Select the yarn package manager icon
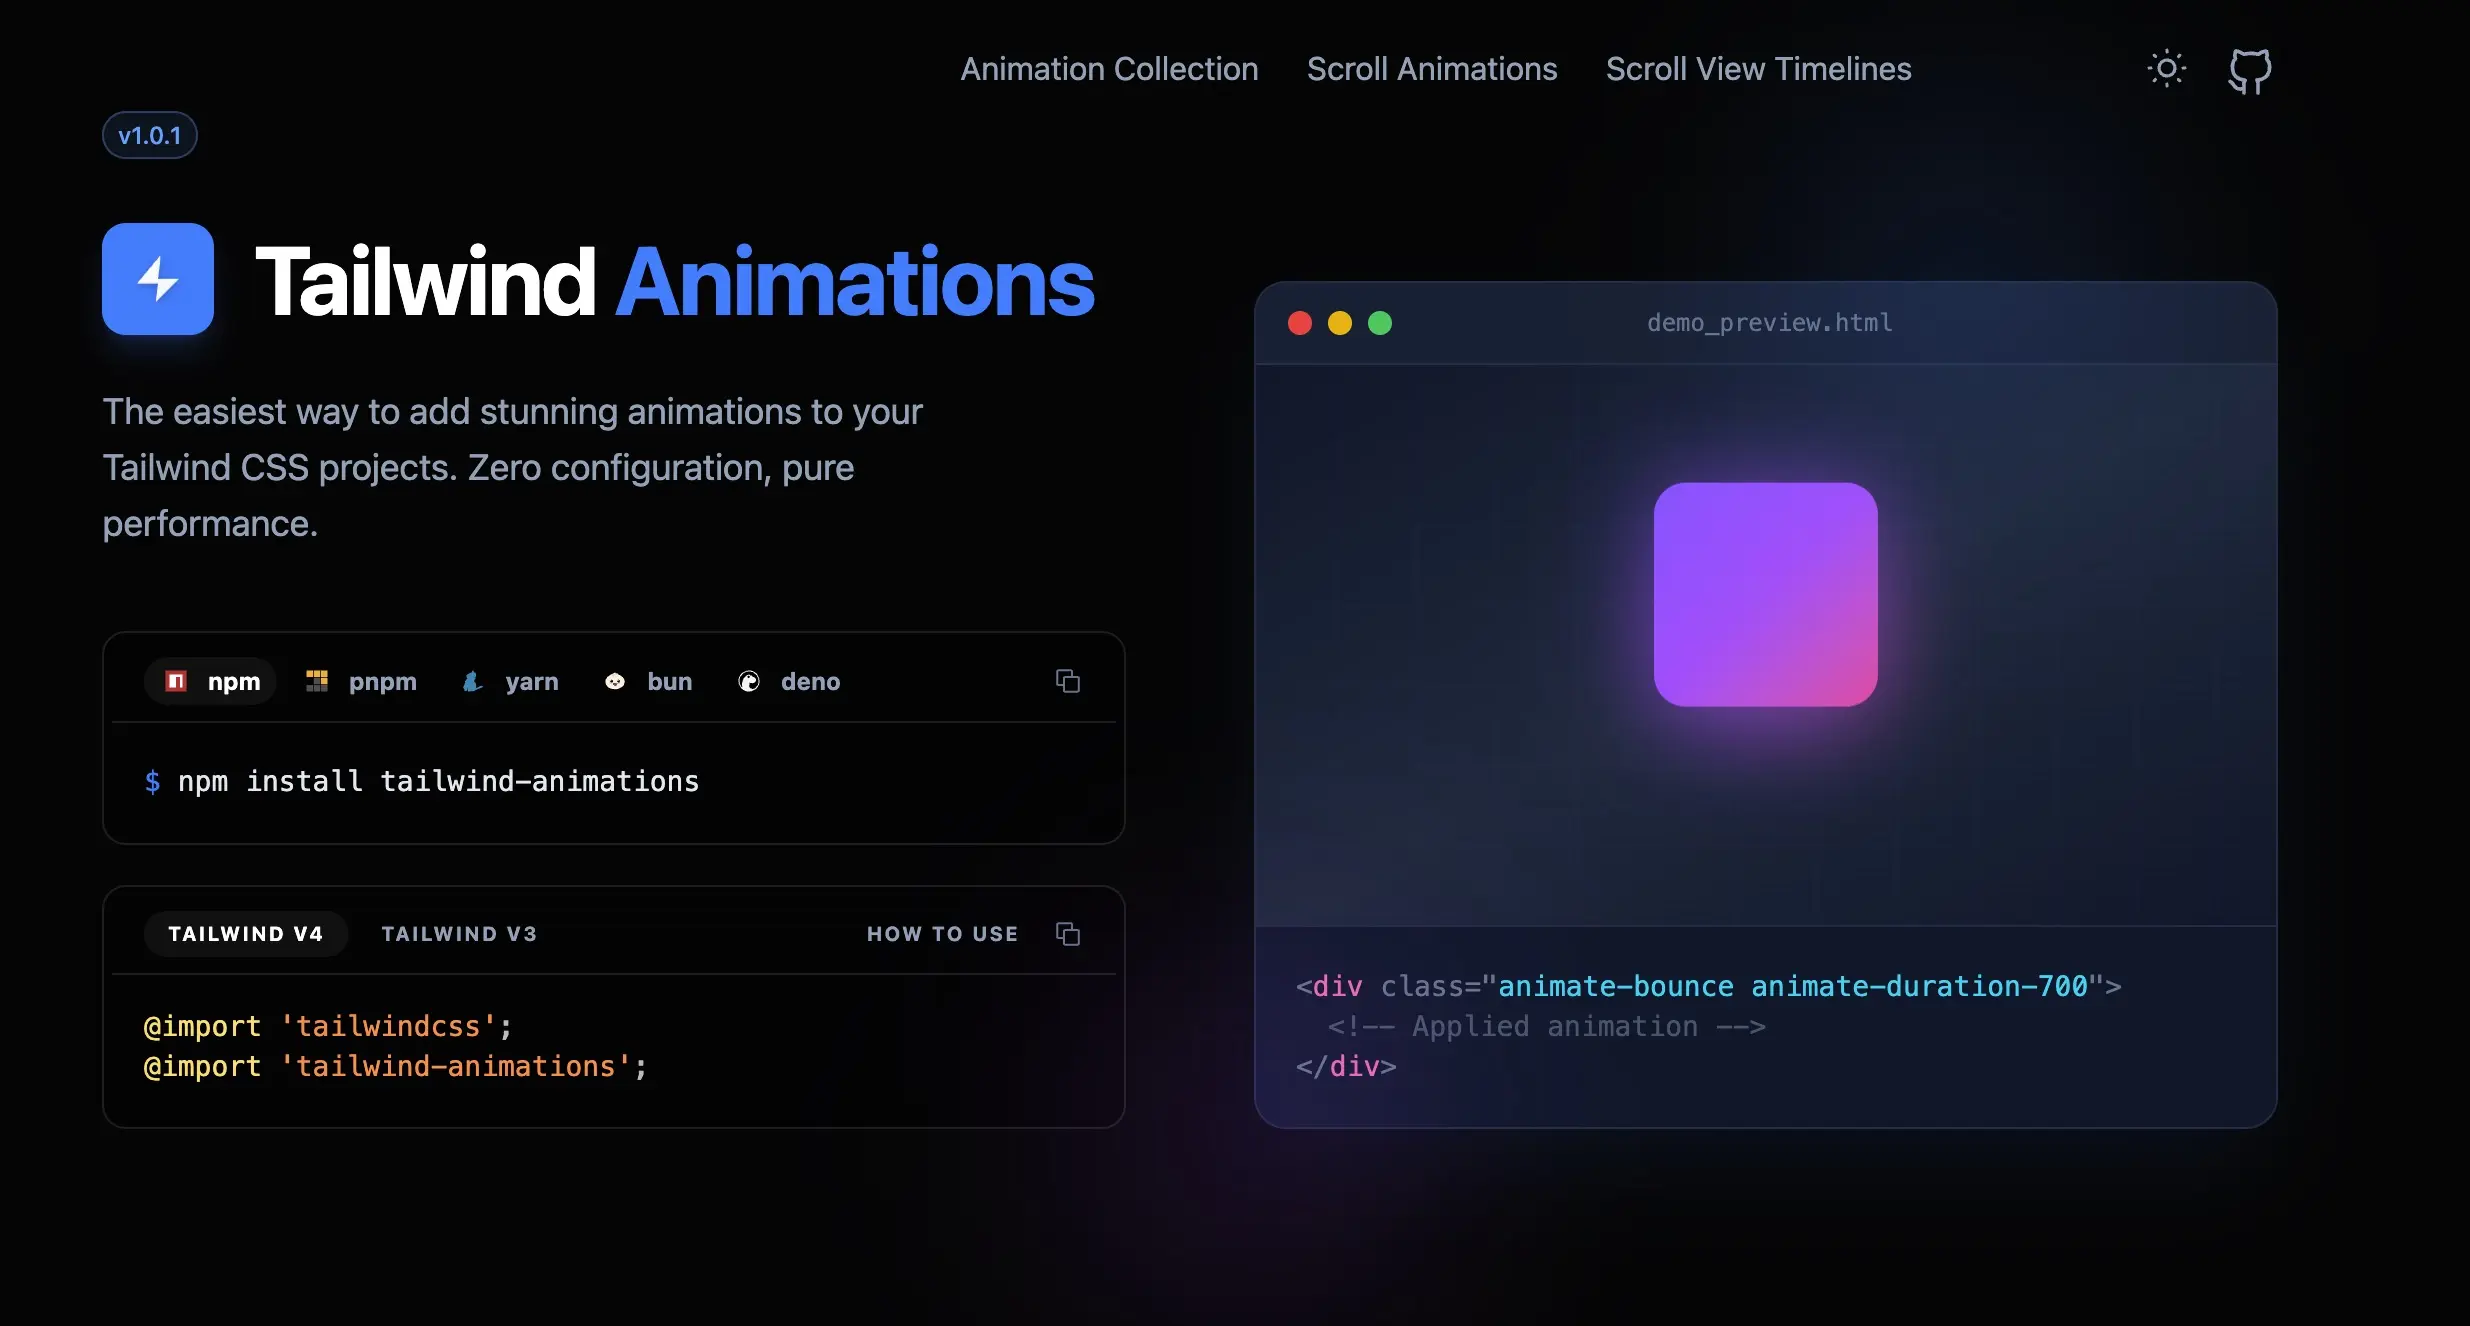2470x1326 pixels. 474,681
